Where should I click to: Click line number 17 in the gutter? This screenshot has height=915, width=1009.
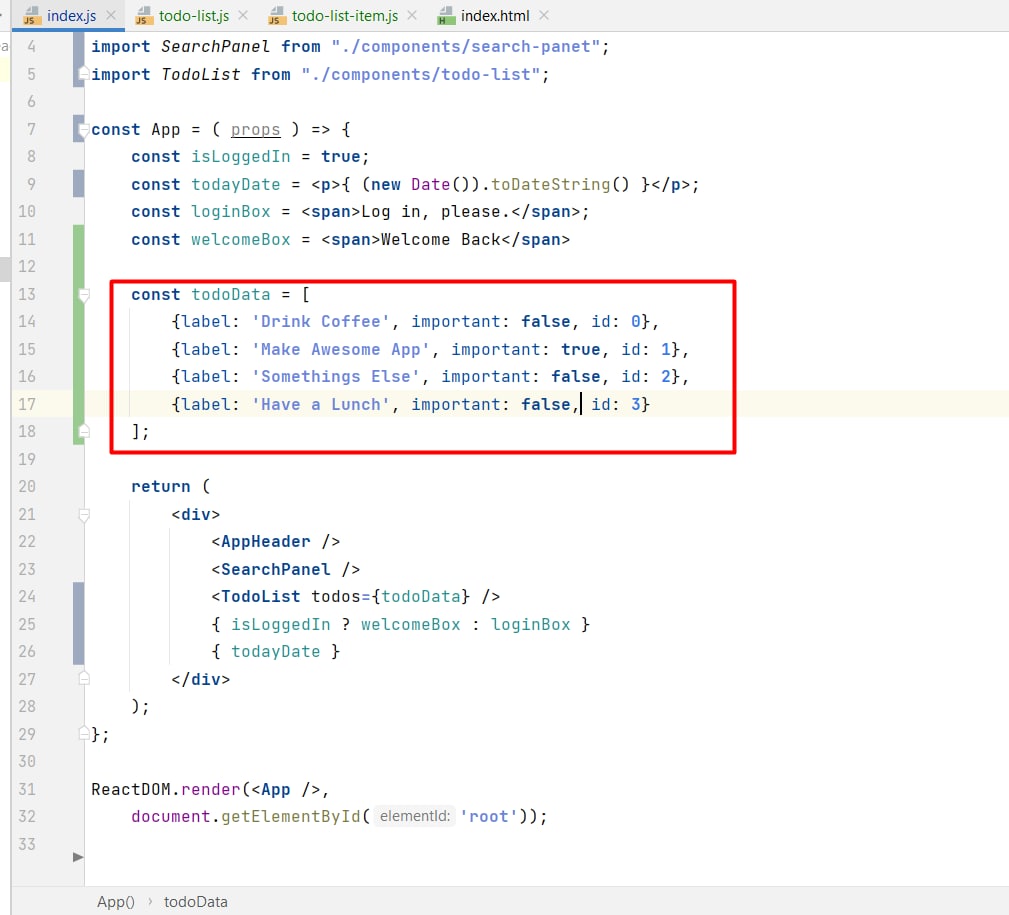tap(27, 404)
